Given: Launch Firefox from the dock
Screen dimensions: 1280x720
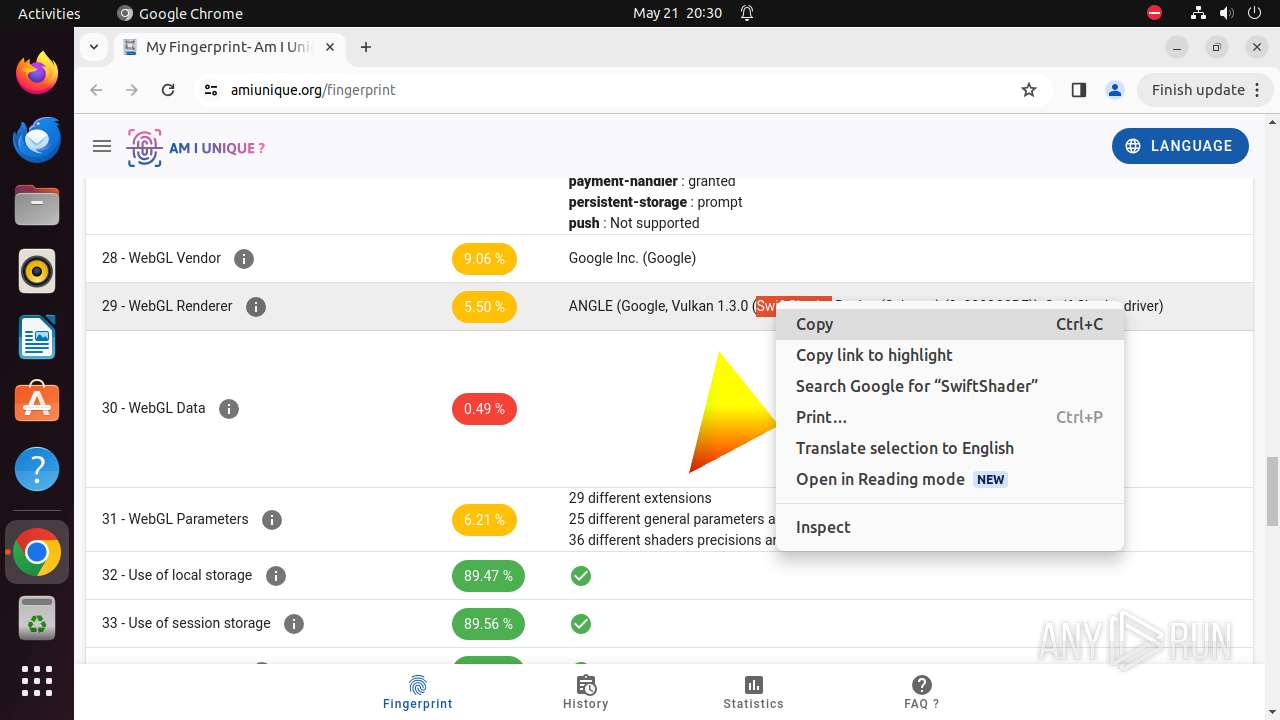Looking at the screenshot, I should (37, 74).
